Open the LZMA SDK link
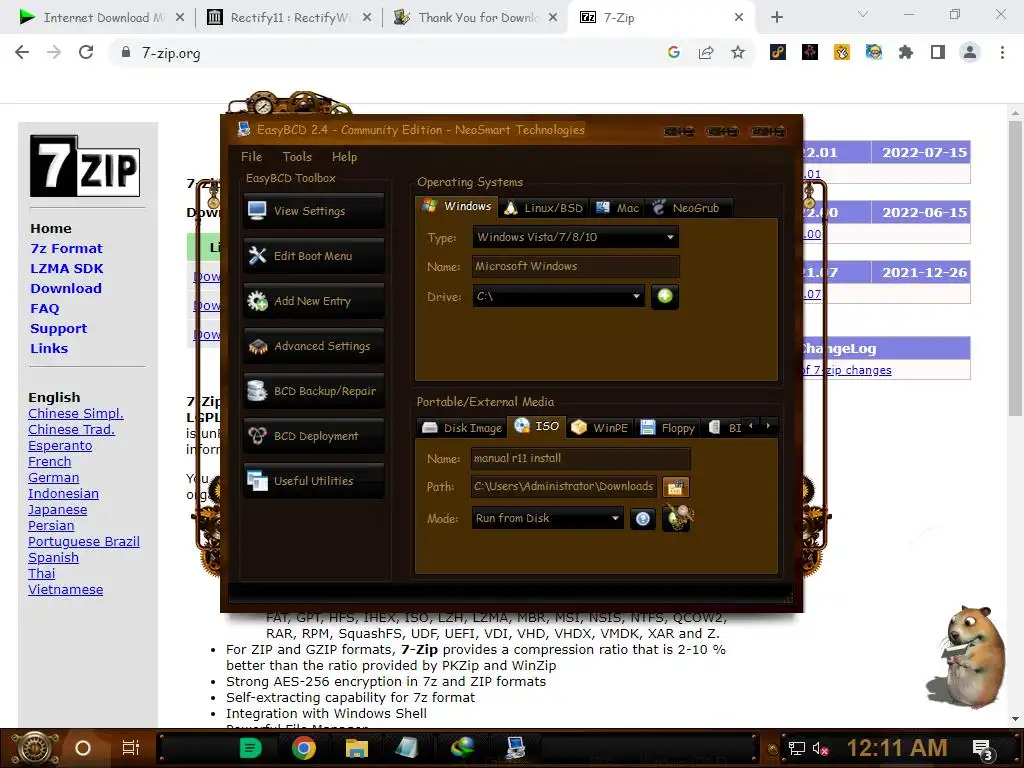Screen dimensions: 1024x768 67,268
